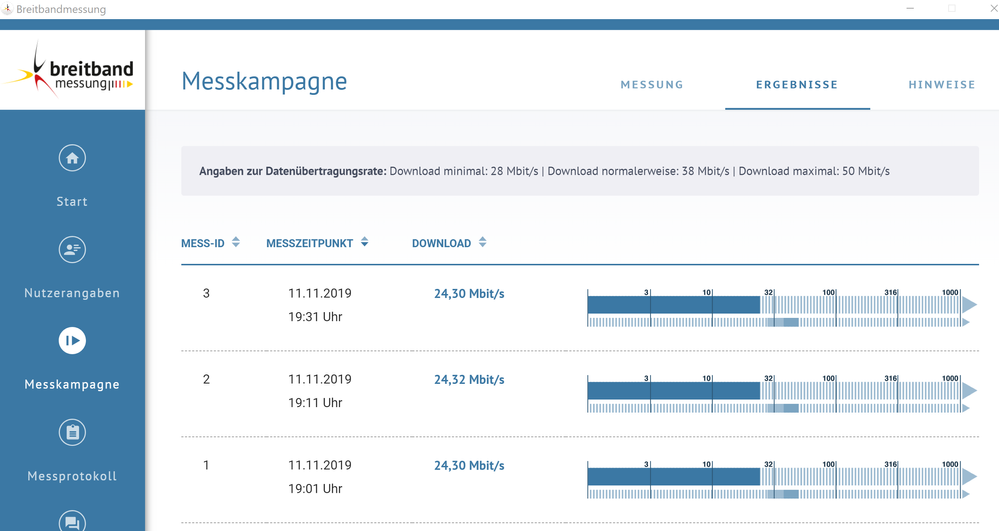Image resolution: width=999 pixels, height=531 pixels.
Task: Click the Nutzerangaben sidebar label
Action: pos(72,293)
